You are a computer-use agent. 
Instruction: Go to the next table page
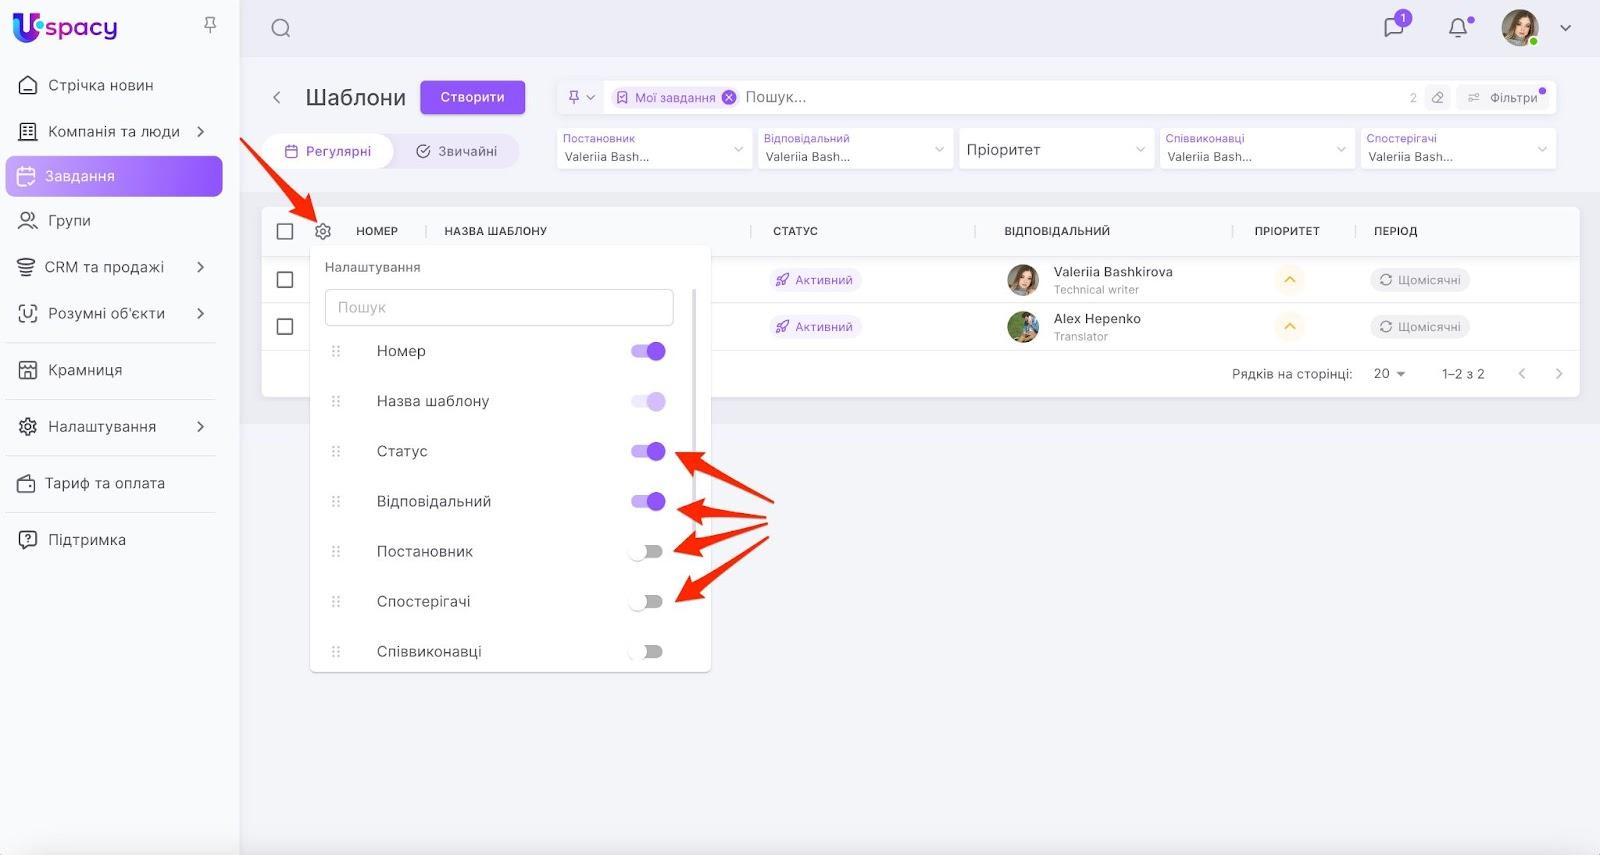pyautogui.click(x=1559, y=374)
